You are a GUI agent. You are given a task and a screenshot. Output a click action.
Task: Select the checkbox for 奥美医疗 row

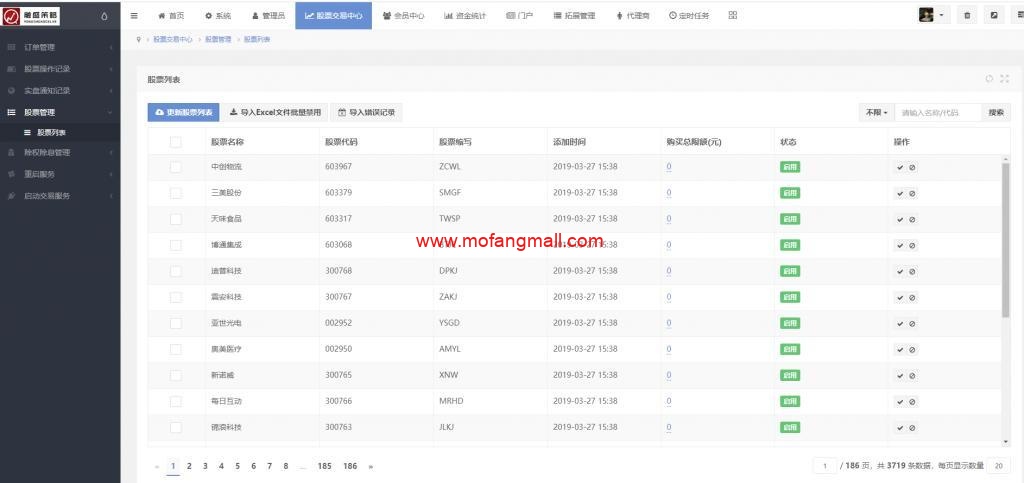[176, 349]
